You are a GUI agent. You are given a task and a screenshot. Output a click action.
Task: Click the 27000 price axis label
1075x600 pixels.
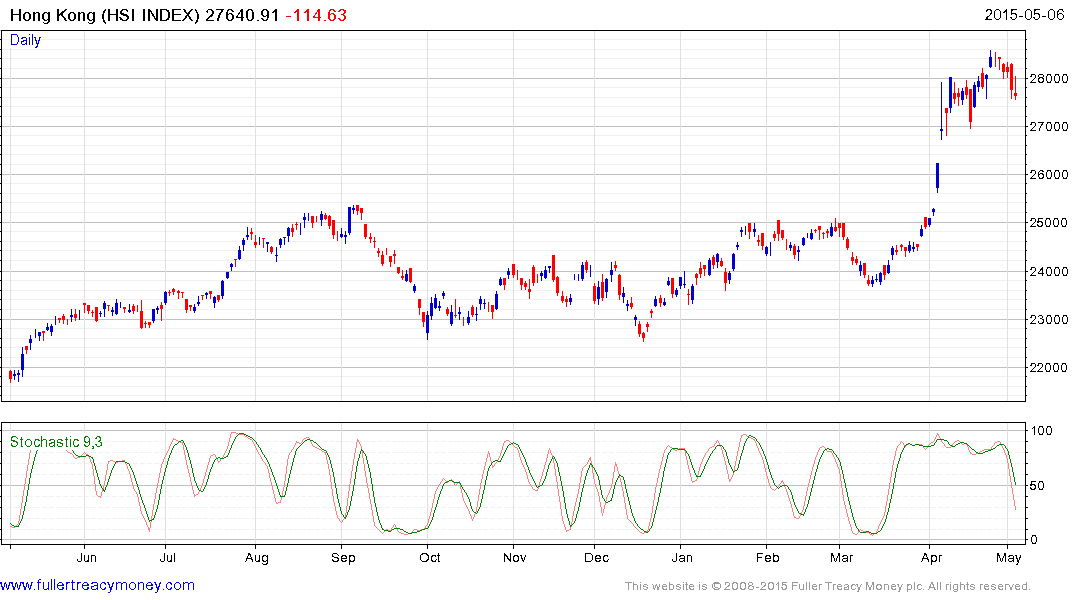tap(1049, 127)
